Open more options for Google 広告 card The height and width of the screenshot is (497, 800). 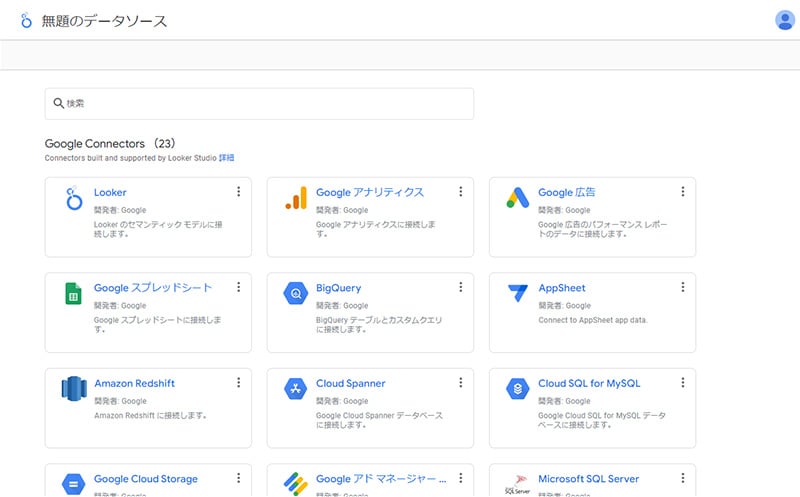tap(683, 191)
